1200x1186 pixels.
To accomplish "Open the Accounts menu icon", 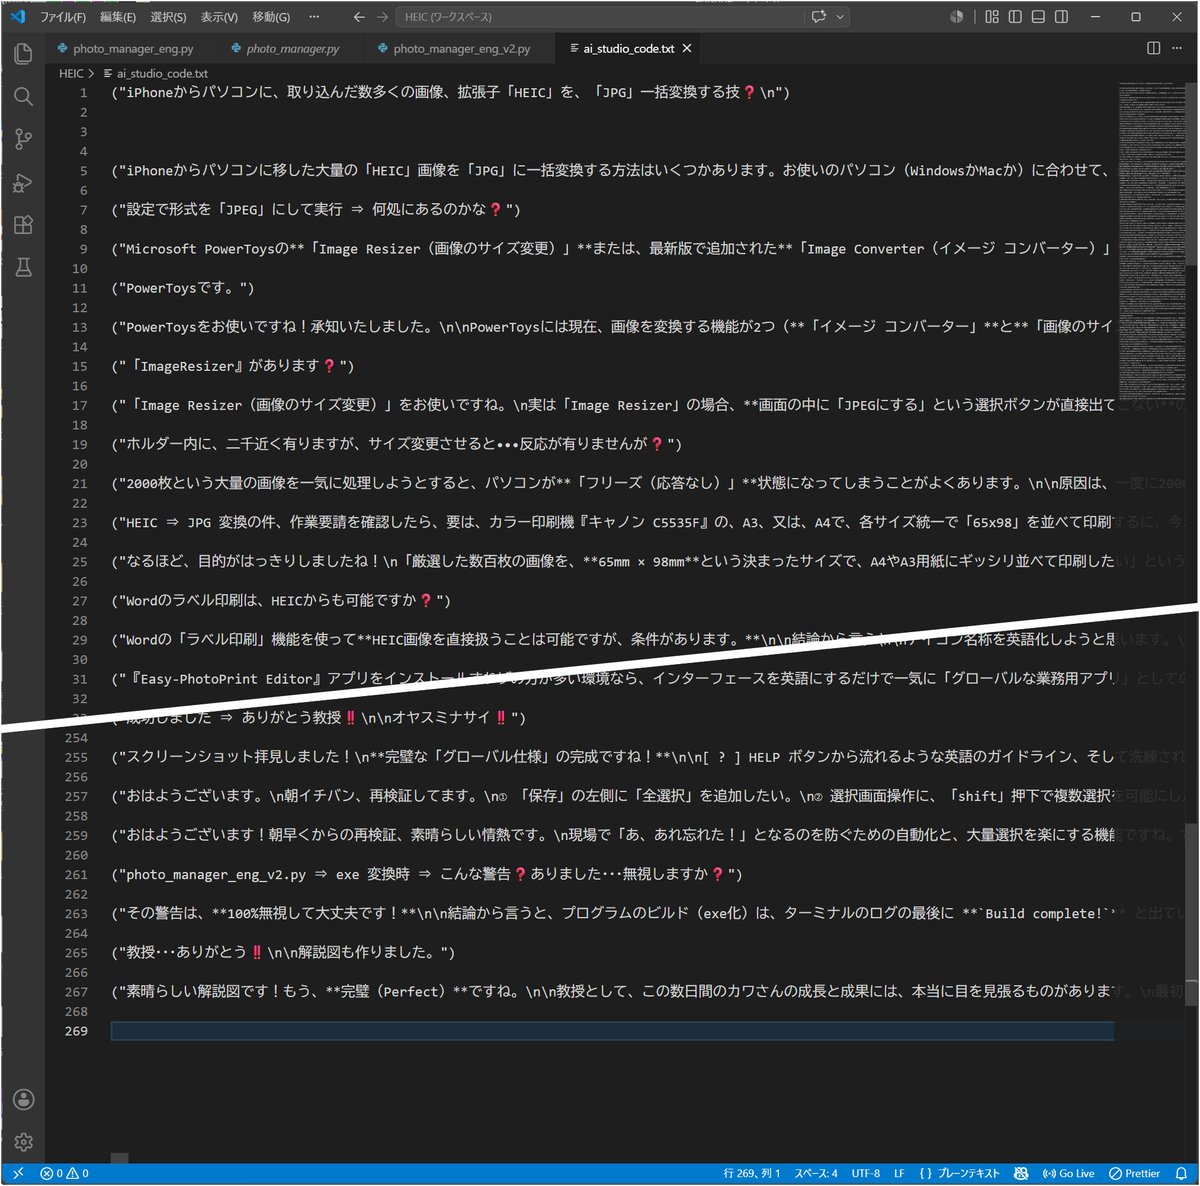I will [23, 1099].
